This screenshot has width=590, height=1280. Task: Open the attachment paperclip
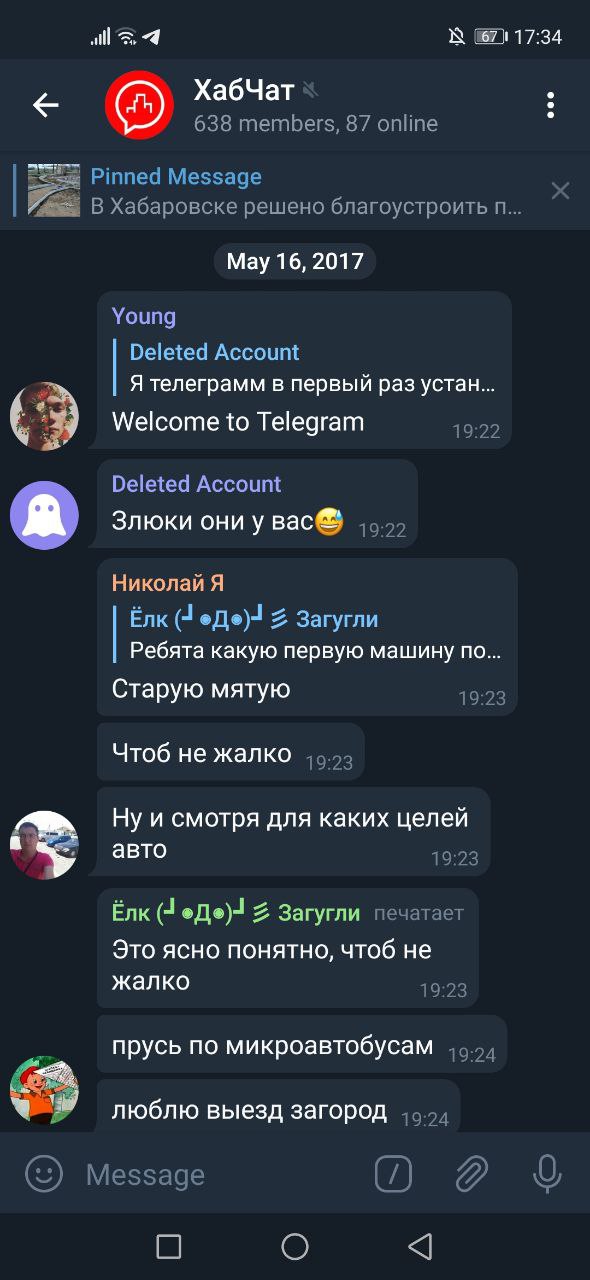pos(471,1173)
